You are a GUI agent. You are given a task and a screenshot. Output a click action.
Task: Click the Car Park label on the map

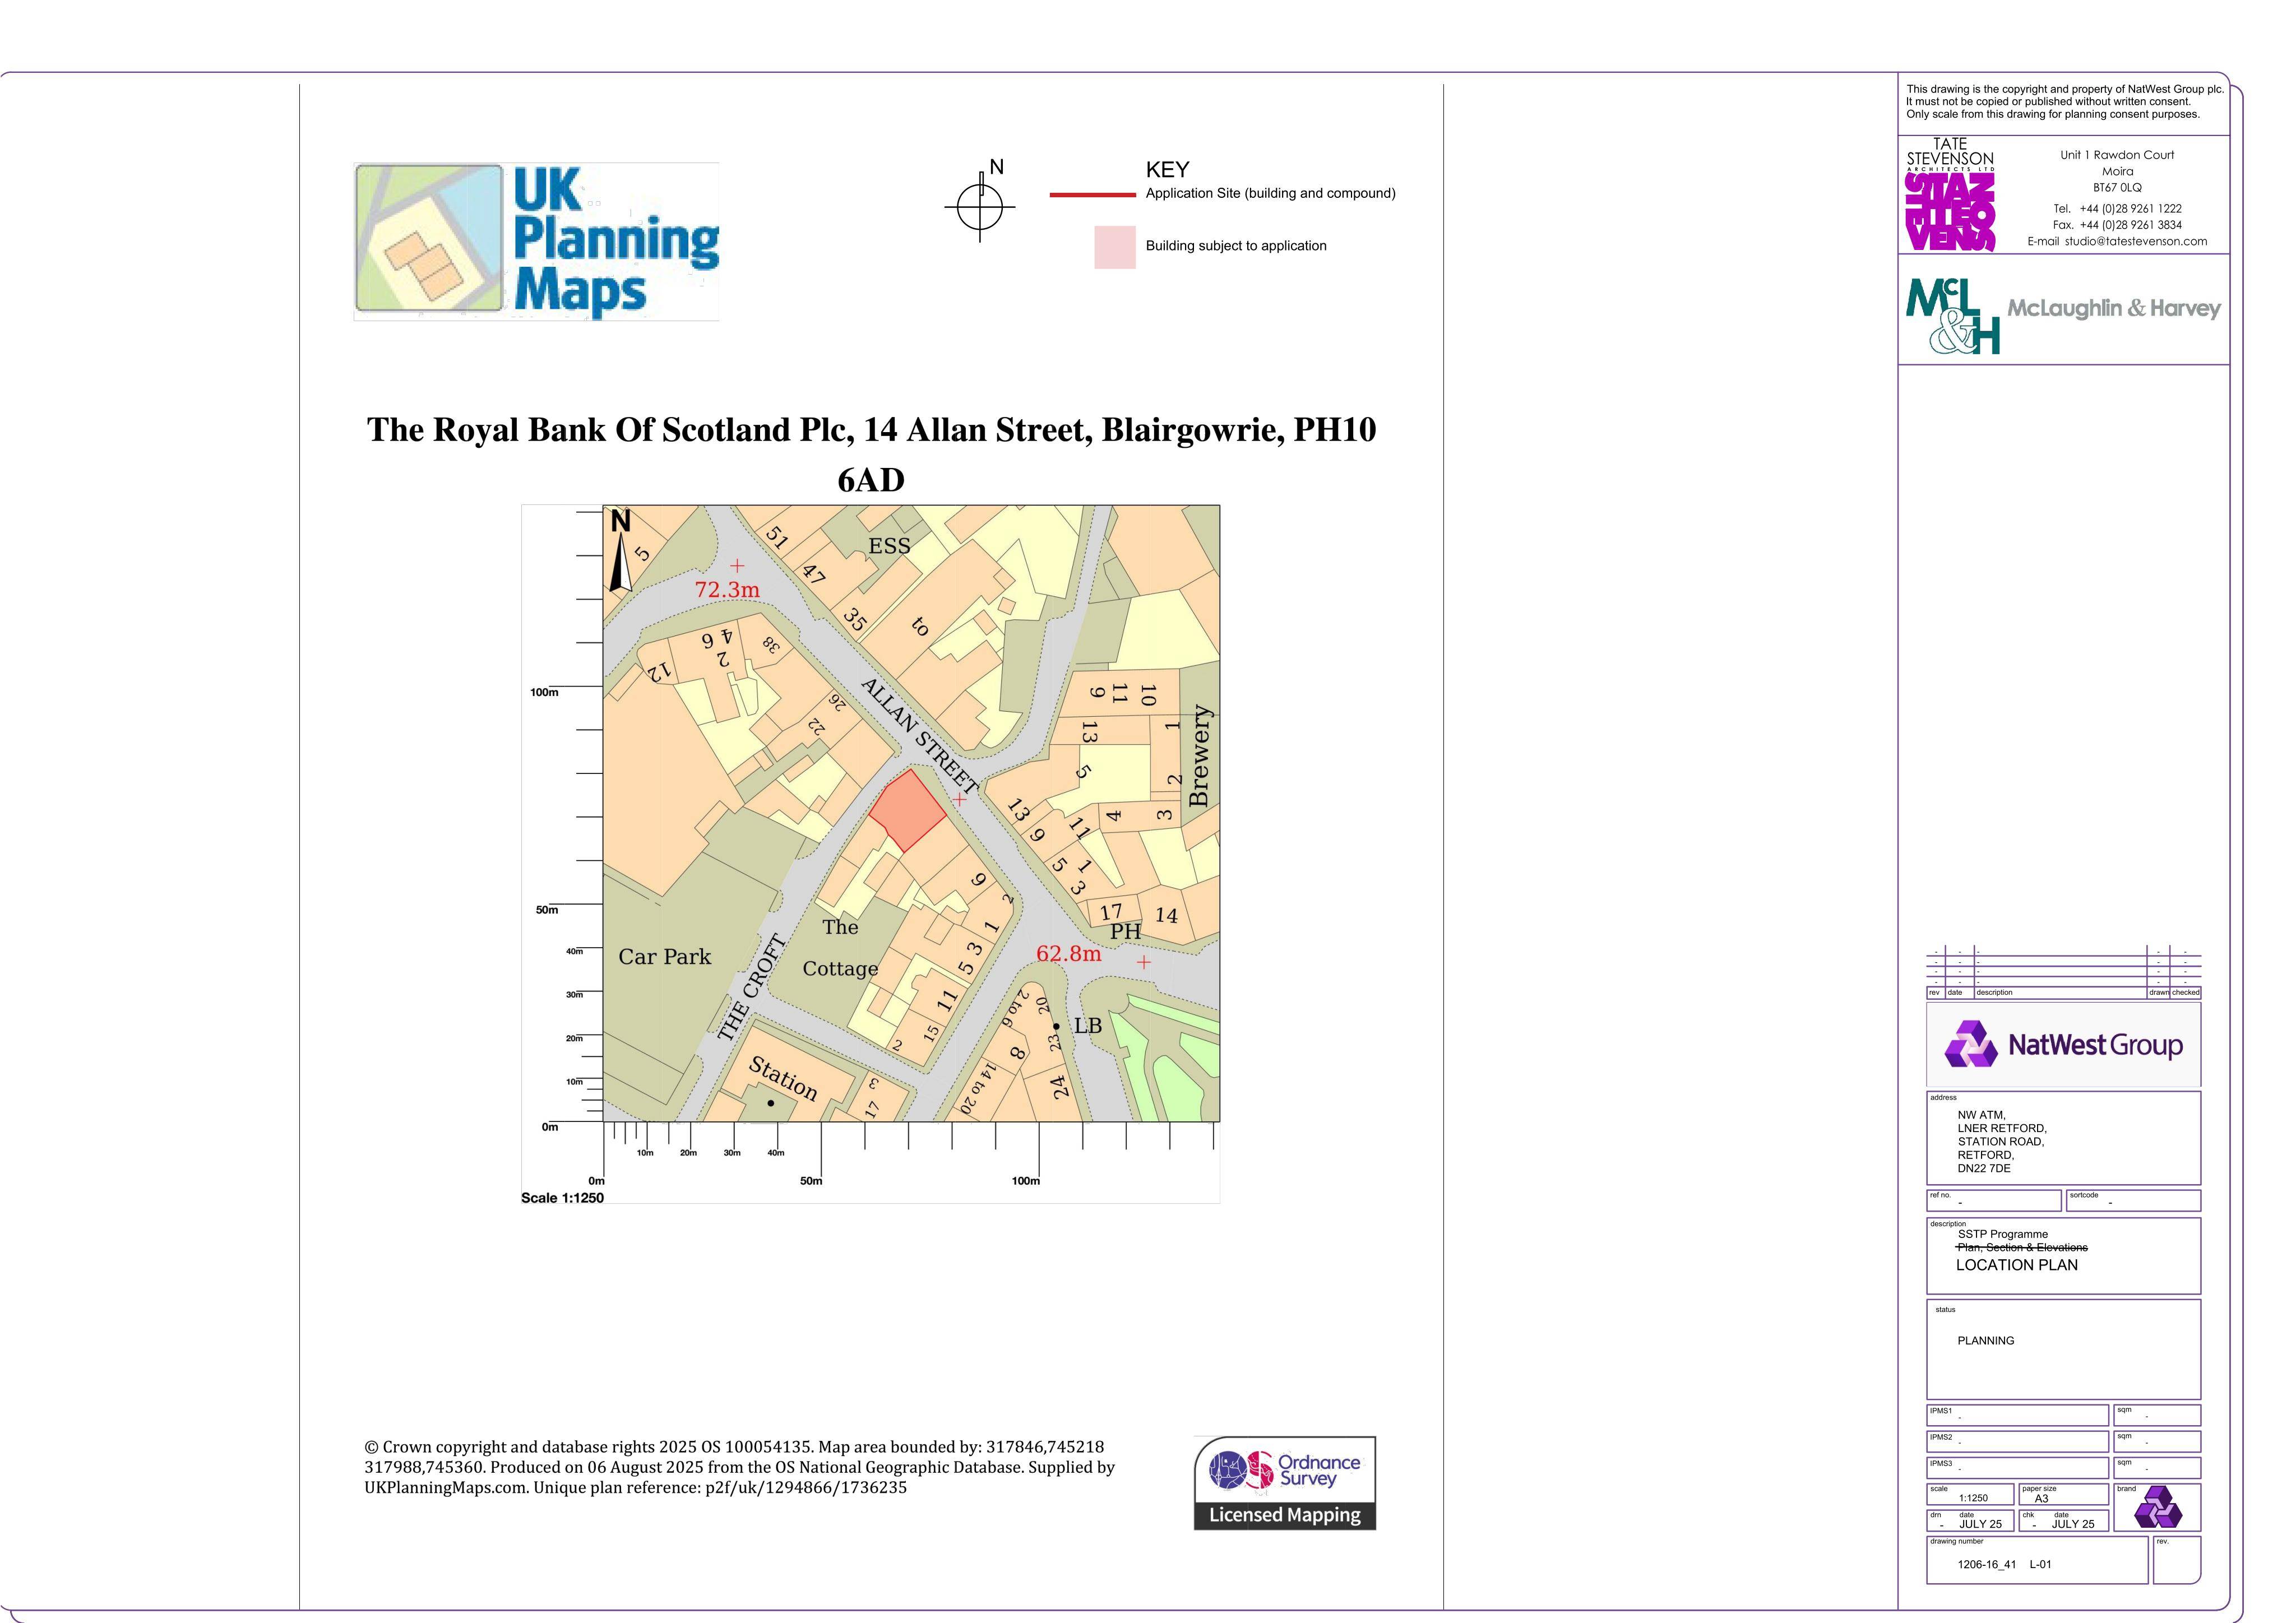(x=664, y=957)
